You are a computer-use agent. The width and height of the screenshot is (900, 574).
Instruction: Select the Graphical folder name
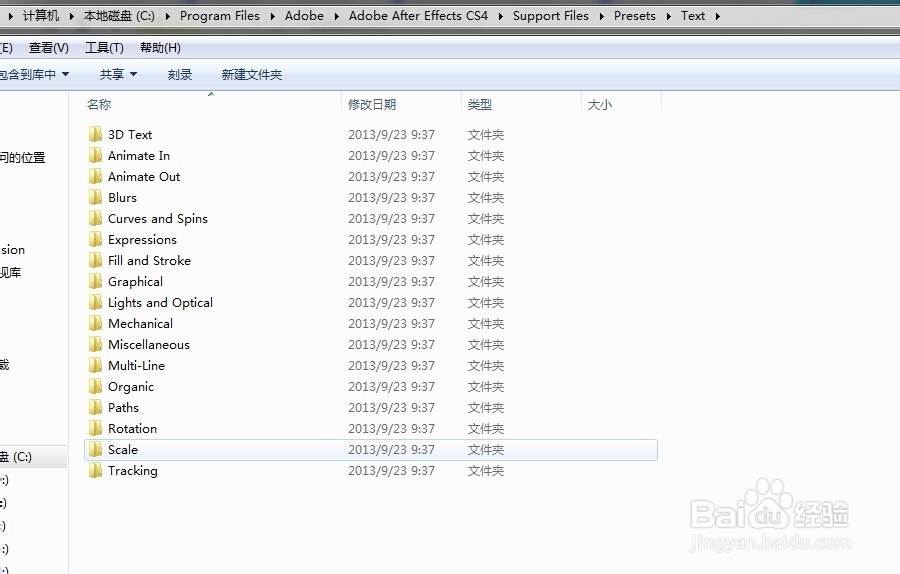pos(135,282)
